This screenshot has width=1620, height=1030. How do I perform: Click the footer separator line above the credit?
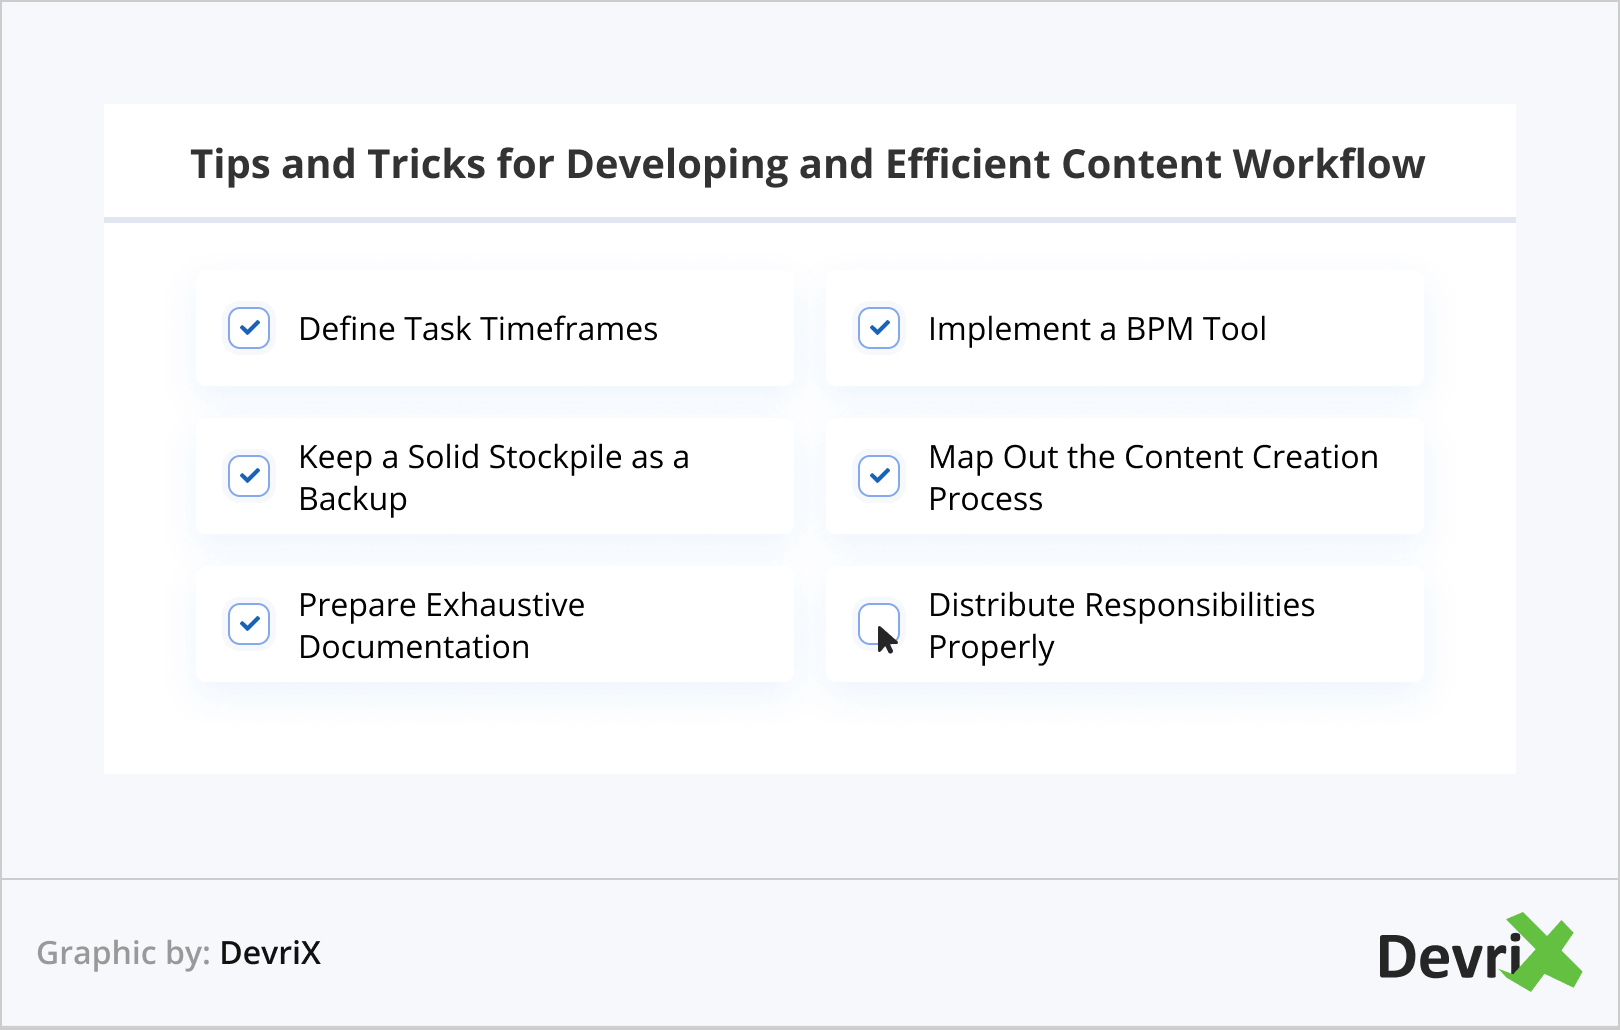coord(810,879)
